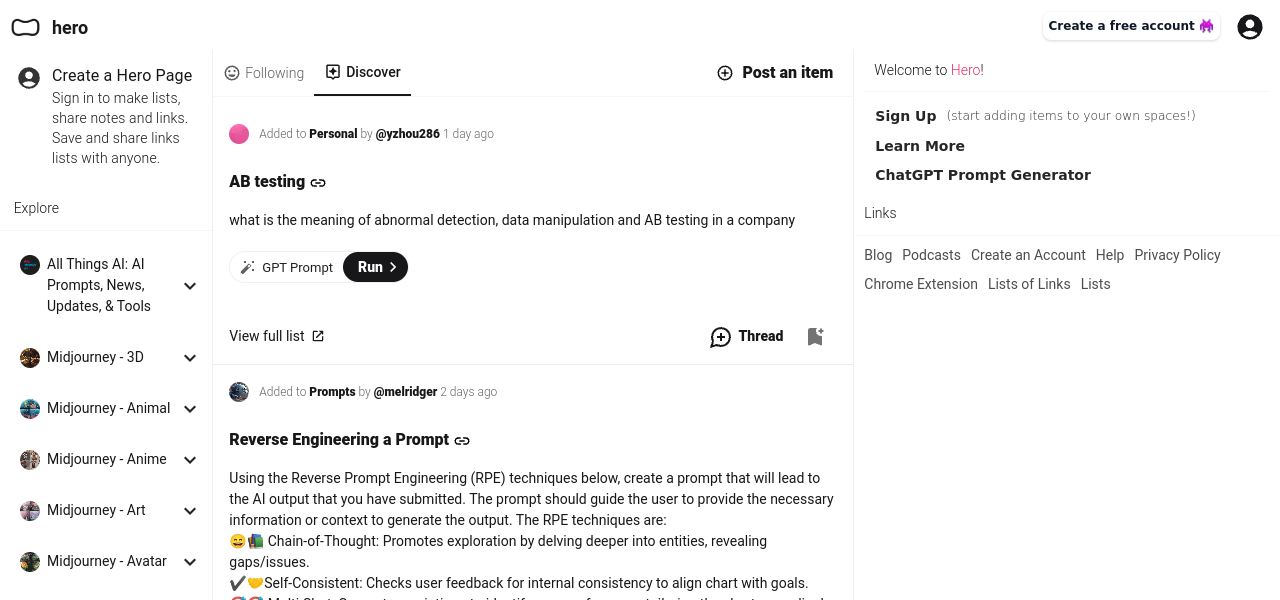Viewport: 1280px width, 600px height.
Task: Open the user profile account icon
Action: tap(1249, 27)
